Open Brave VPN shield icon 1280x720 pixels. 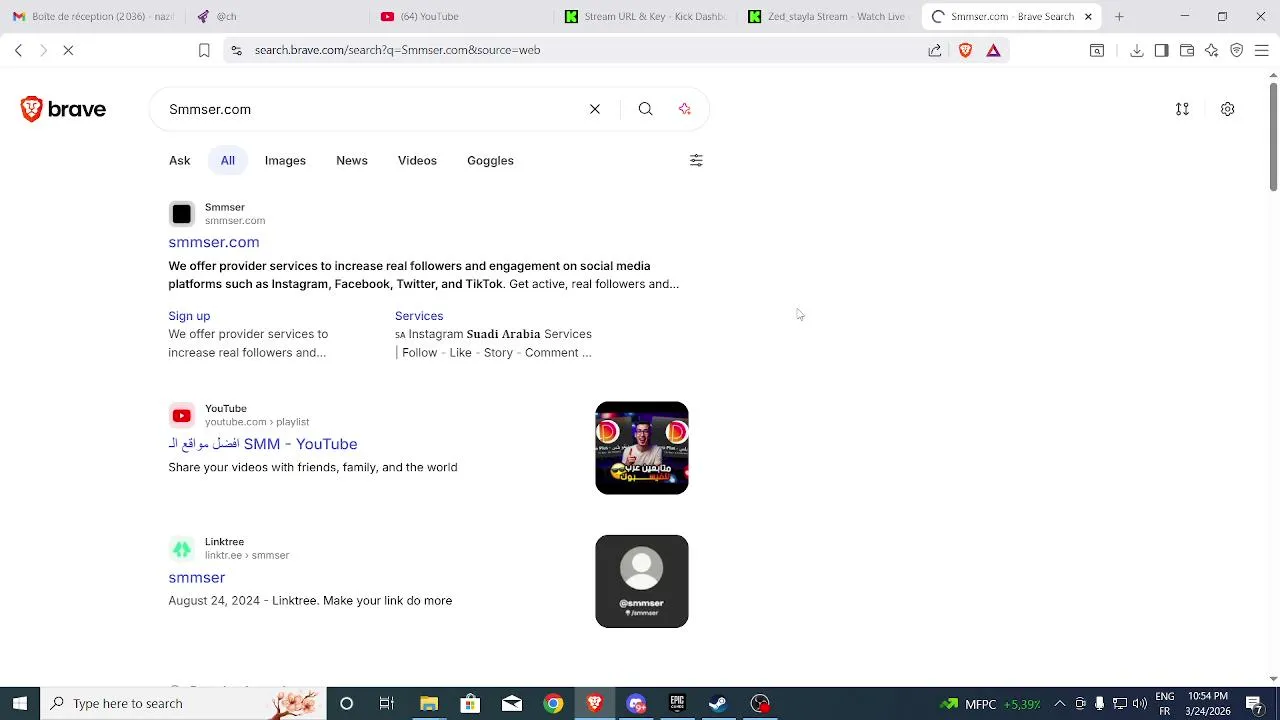pyautogui.click(x=1237, y=50)
